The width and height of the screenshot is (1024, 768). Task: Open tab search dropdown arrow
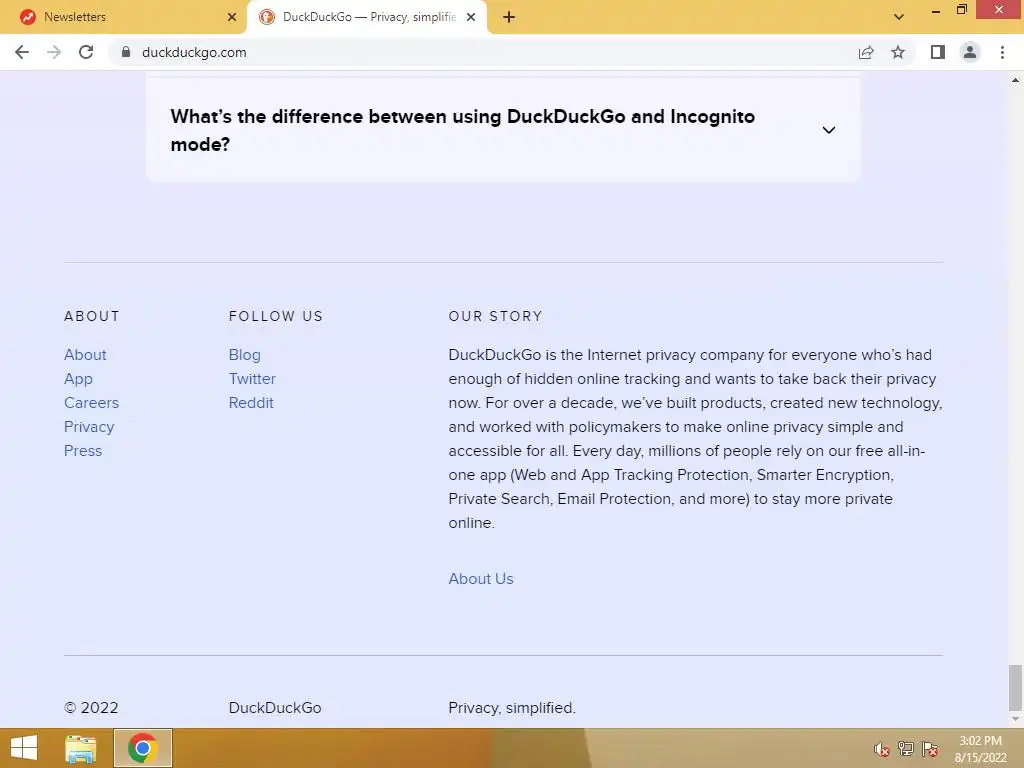(x=899, y=17)
